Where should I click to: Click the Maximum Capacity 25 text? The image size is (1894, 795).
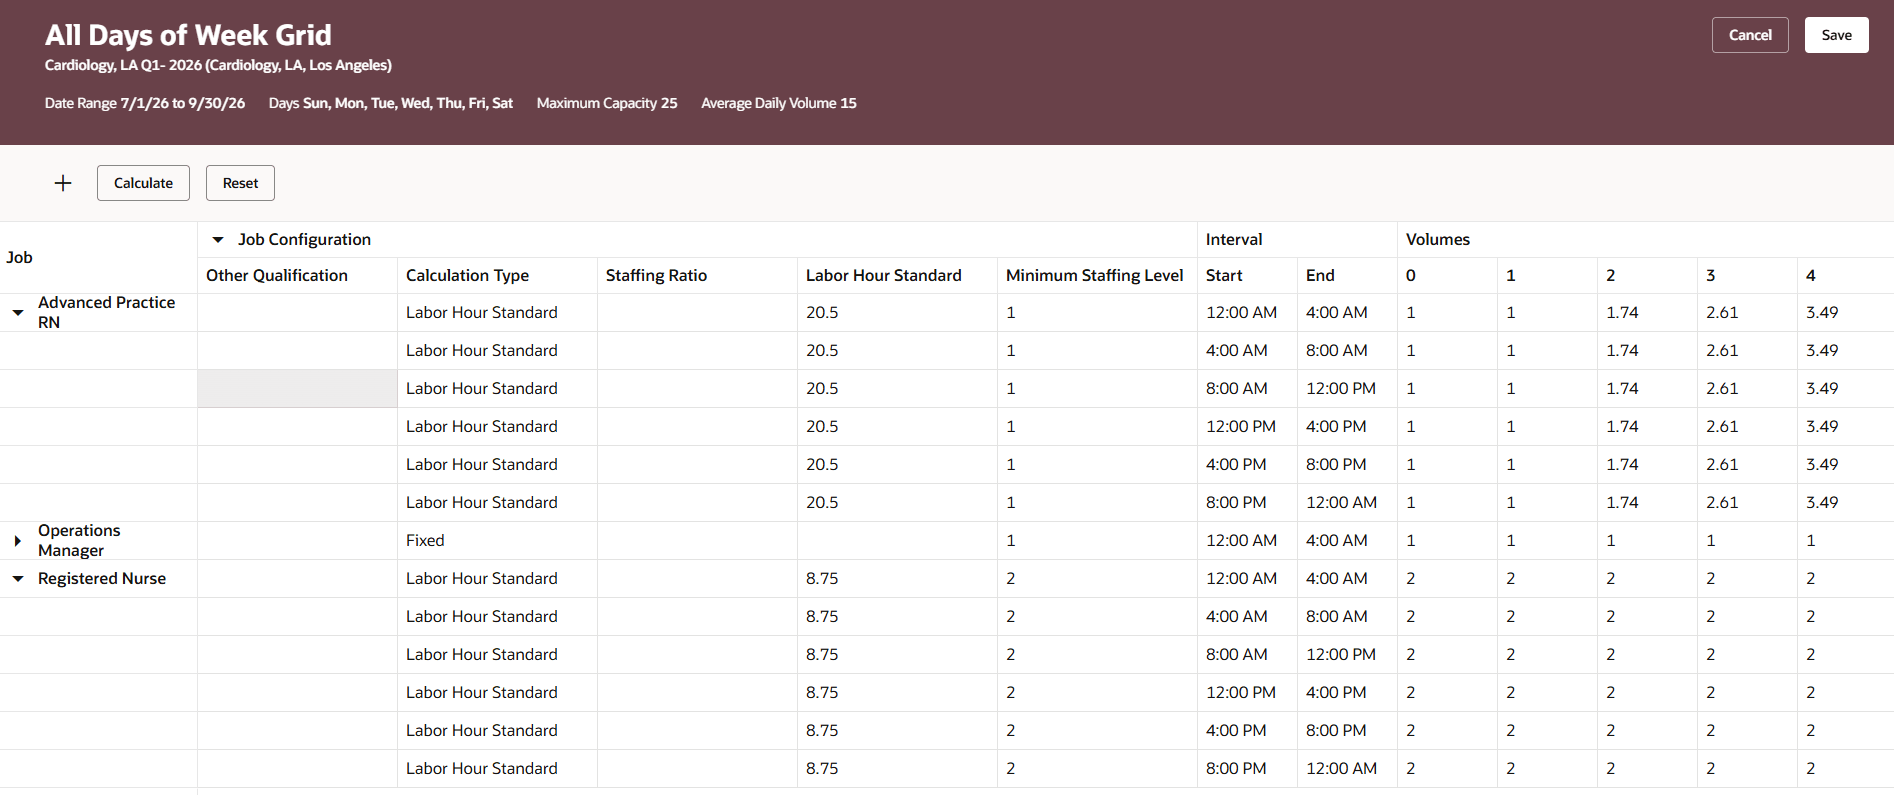(x=607, y=103)
